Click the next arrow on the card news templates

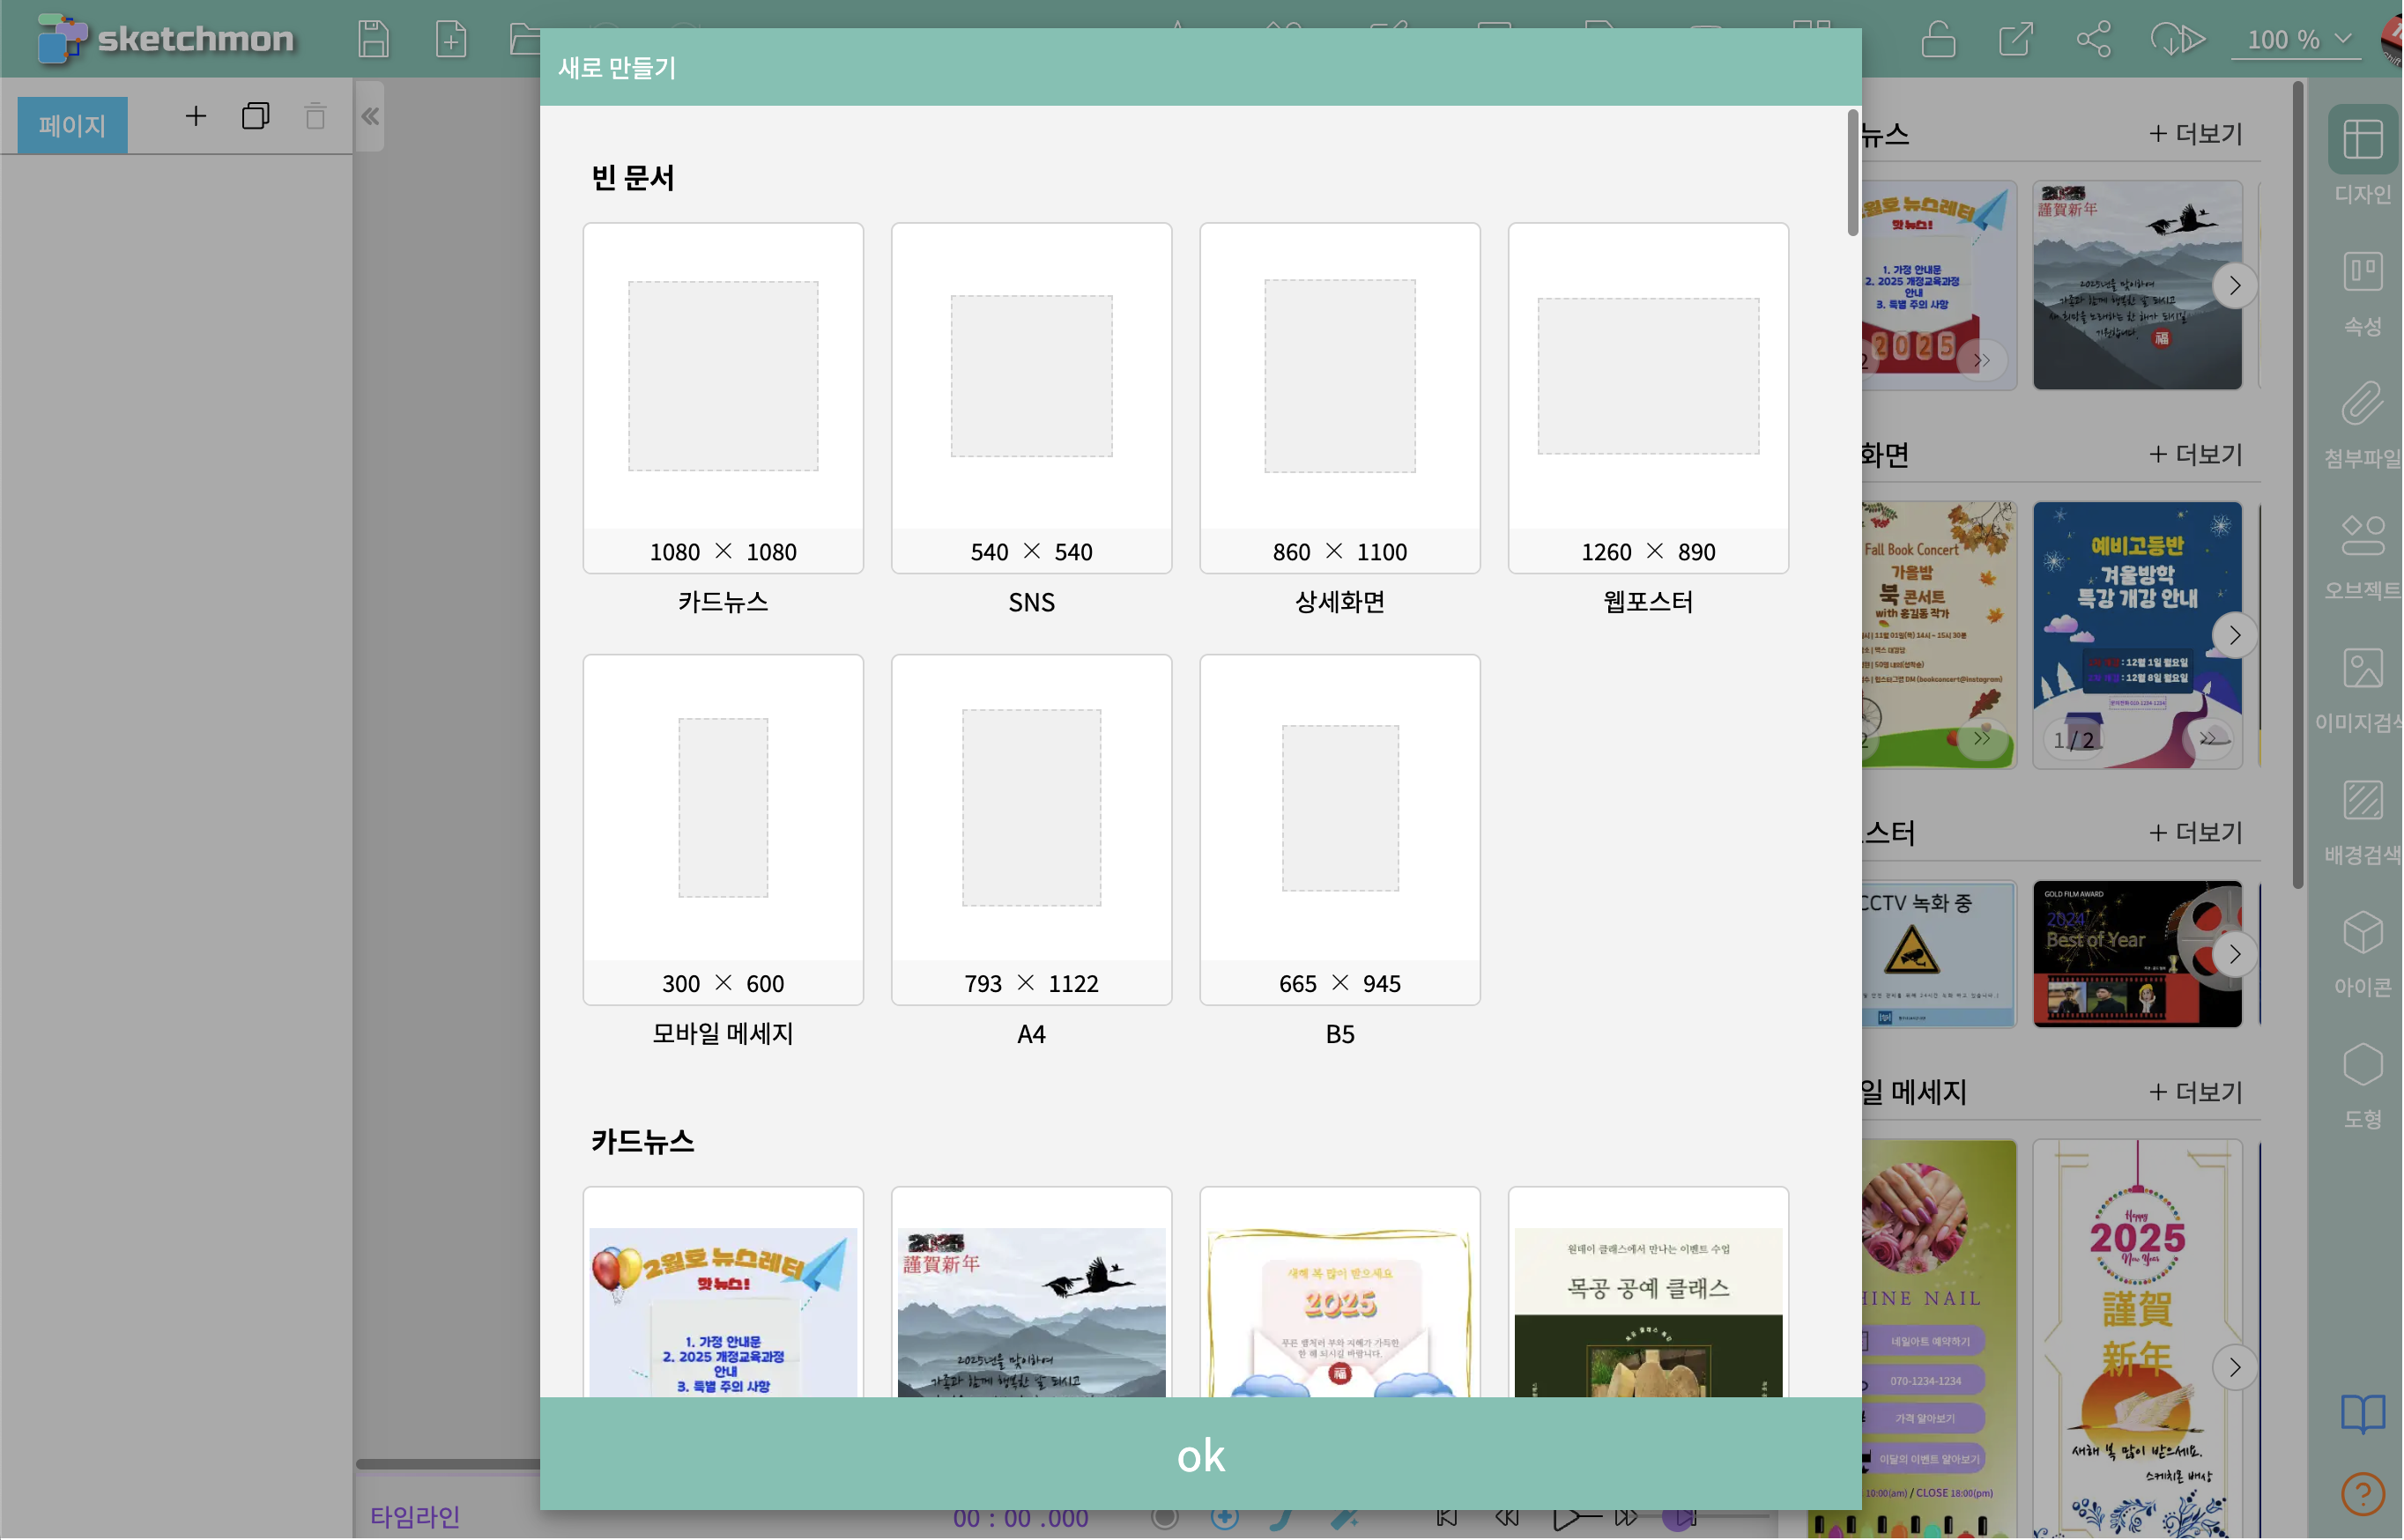(2234, 286)
